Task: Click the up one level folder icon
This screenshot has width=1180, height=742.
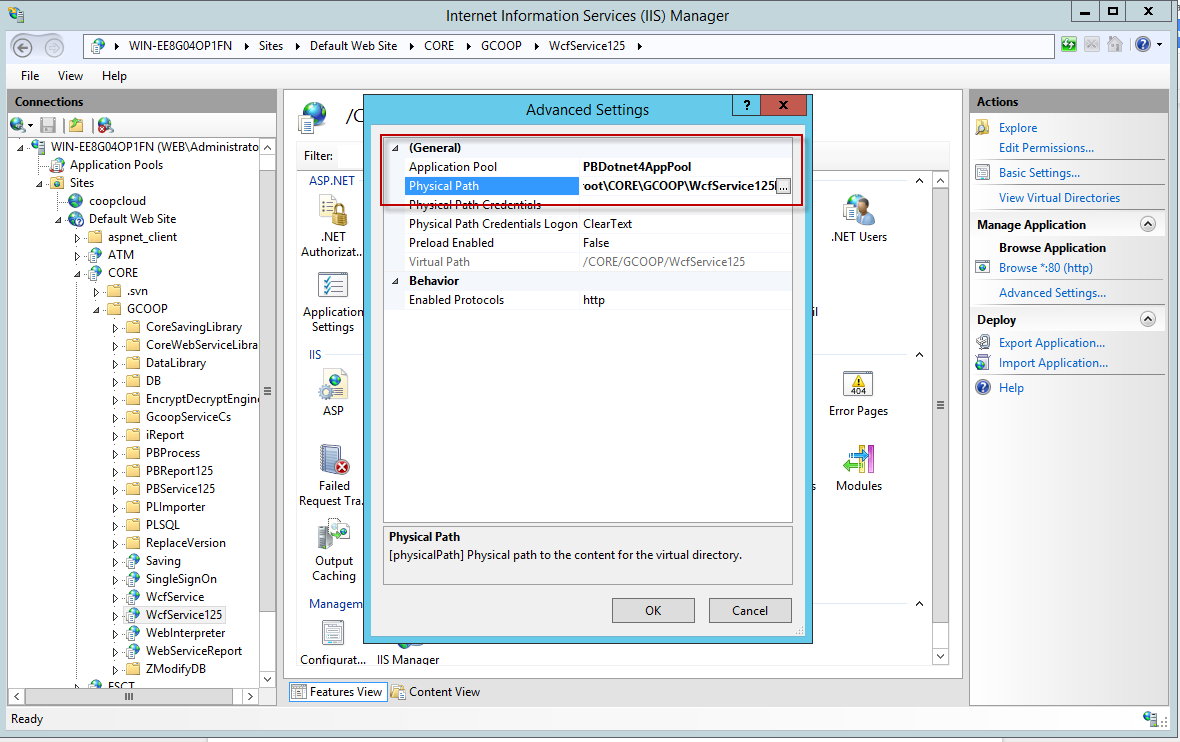Action: tap(76, 125)
